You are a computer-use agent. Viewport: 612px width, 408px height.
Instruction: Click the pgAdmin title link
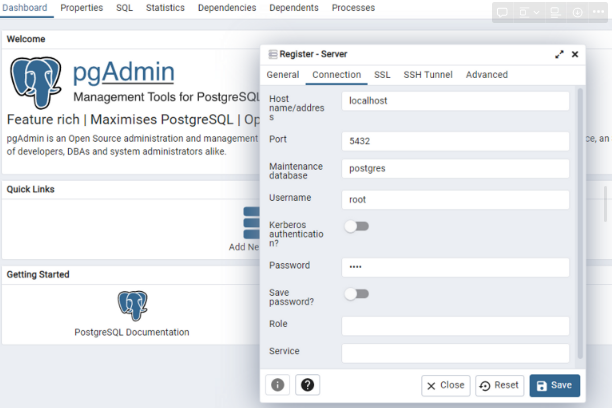tap(123, 72)
